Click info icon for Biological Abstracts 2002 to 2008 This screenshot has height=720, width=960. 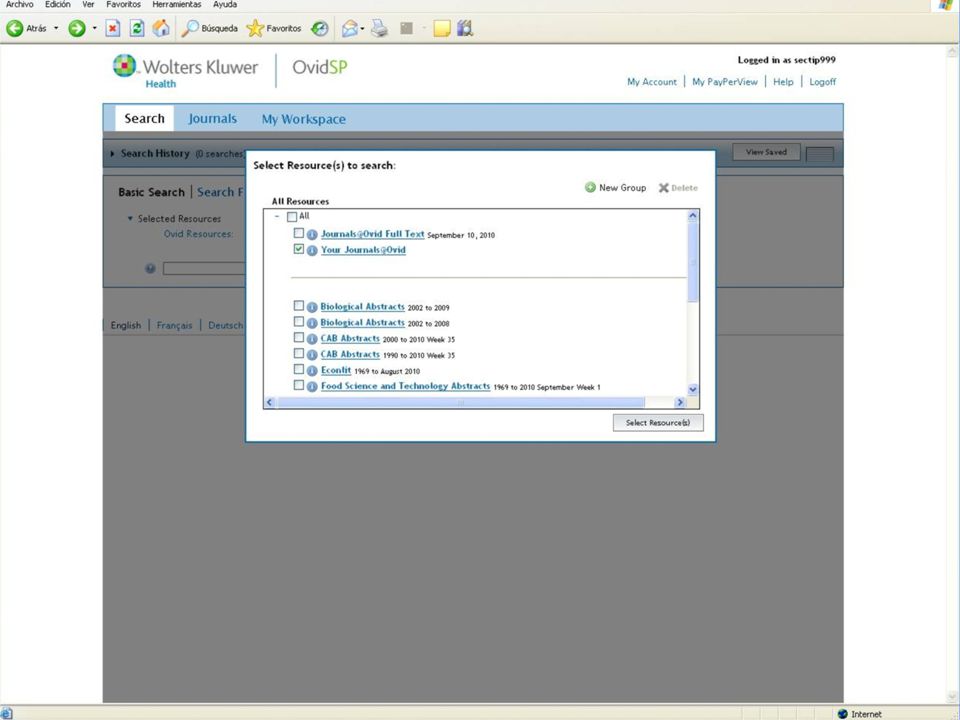312,323
